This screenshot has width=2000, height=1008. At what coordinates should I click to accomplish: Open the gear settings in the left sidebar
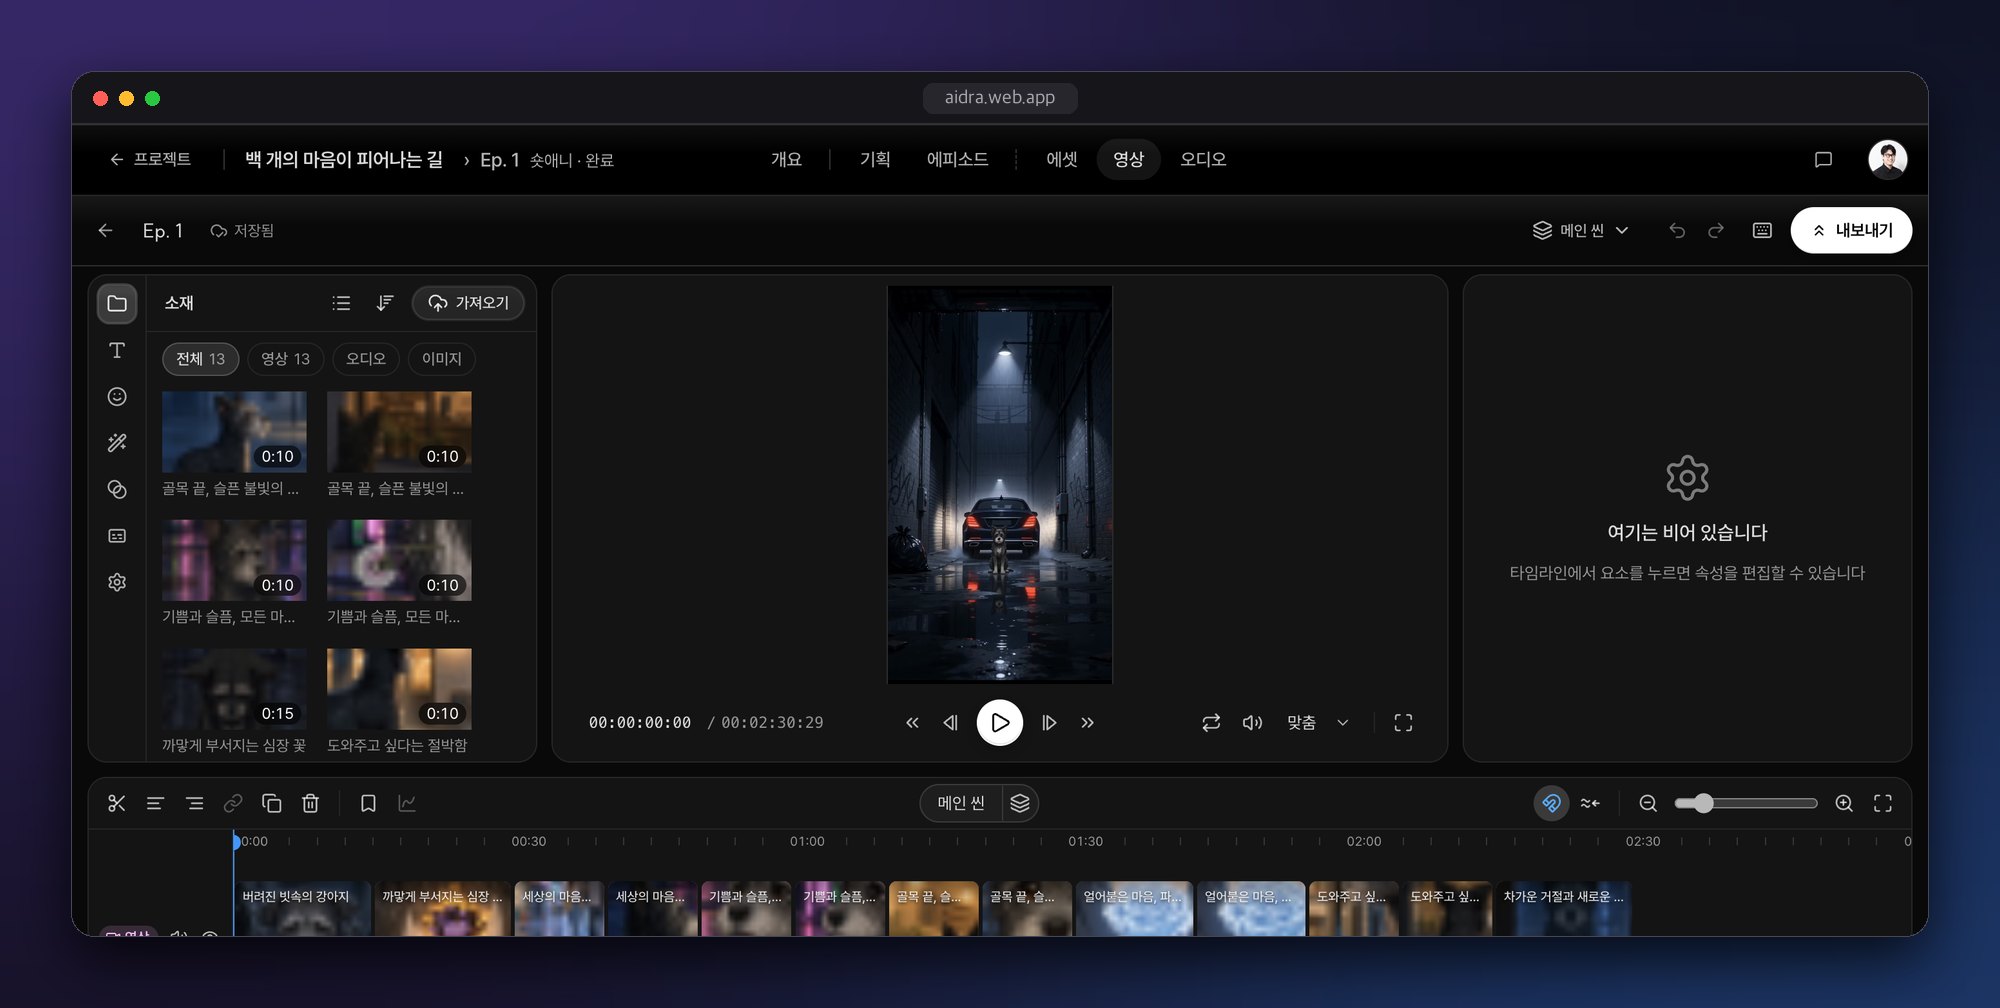click(117, 582)
